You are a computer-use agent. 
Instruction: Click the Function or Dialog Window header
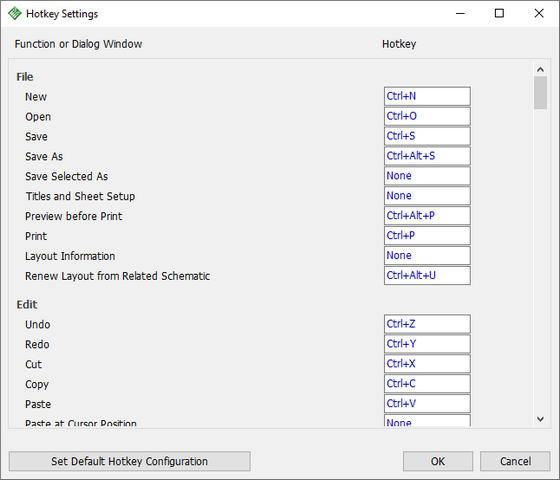[78, 44]
